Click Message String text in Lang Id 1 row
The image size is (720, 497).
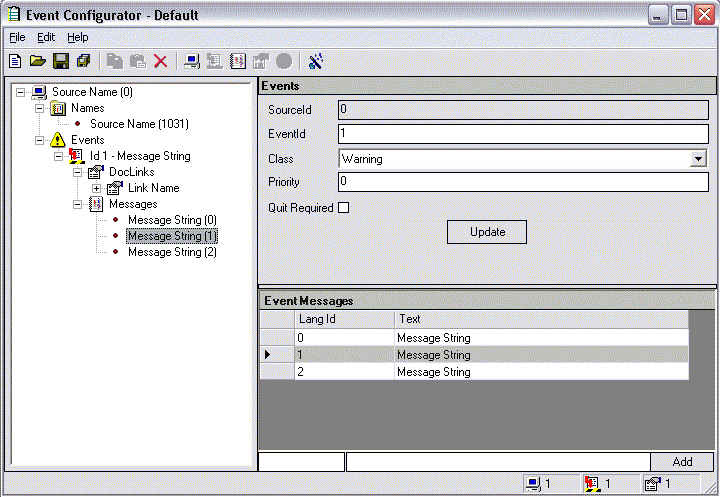pyautogui.click(x=433, y=355)
